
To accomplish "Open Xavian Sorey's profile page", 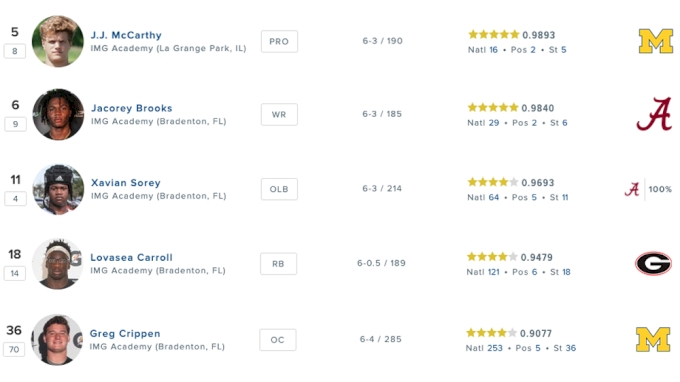I will (126, 183).
